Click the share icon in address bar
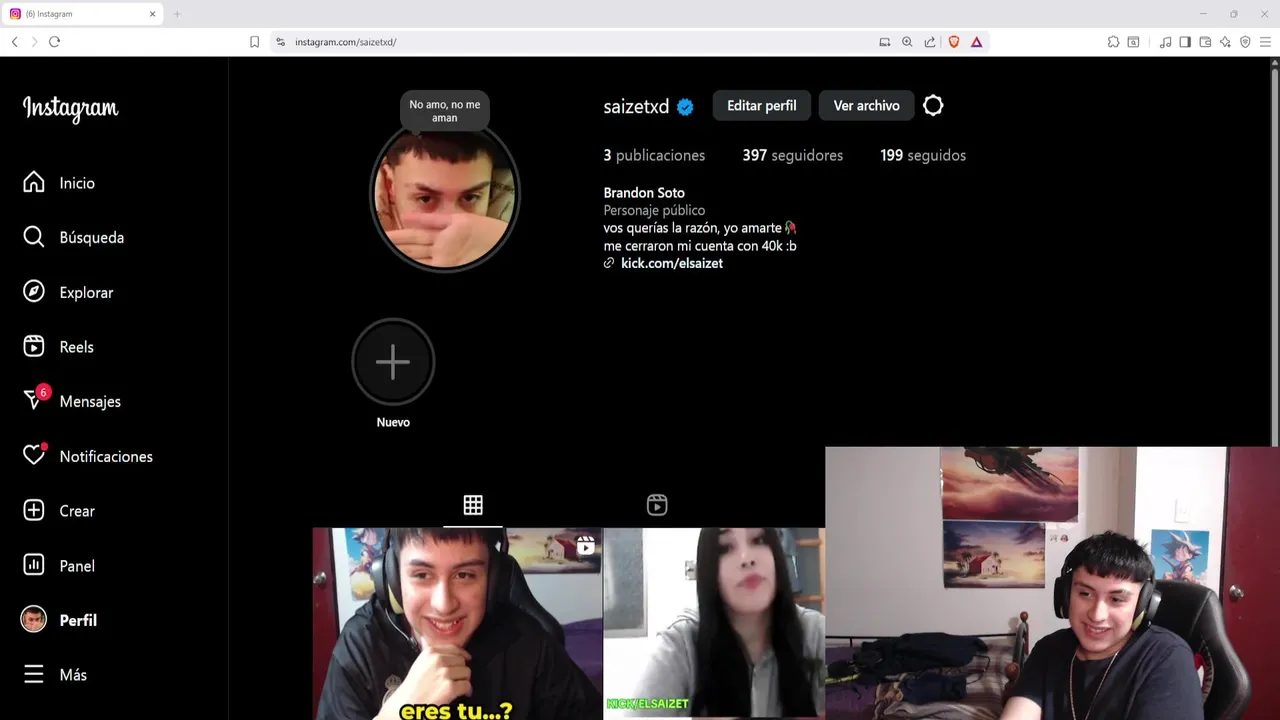The width and height of the screenshot is (1280, 720). click(x=930, y=42)
